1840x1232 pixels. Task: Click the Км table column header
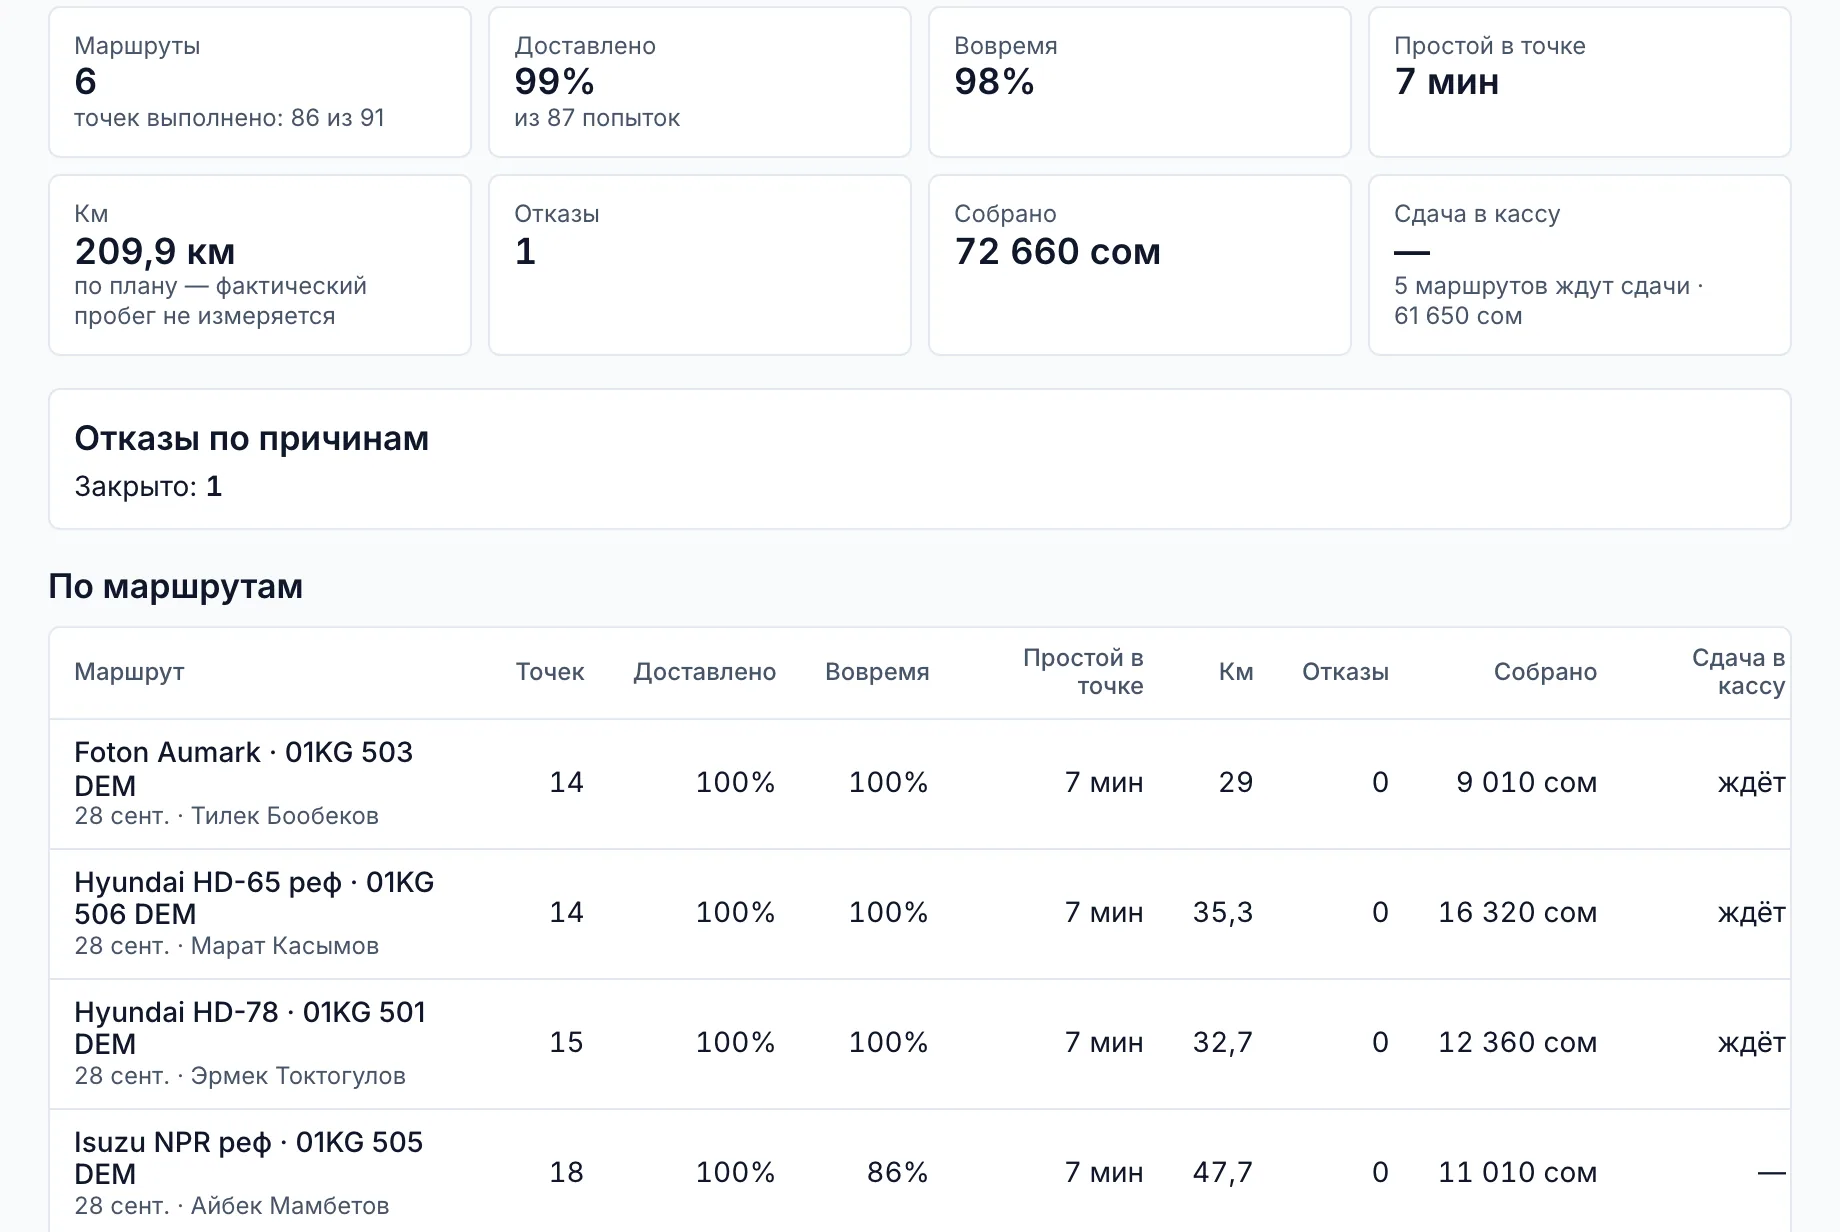click(x=1236, y=672)
